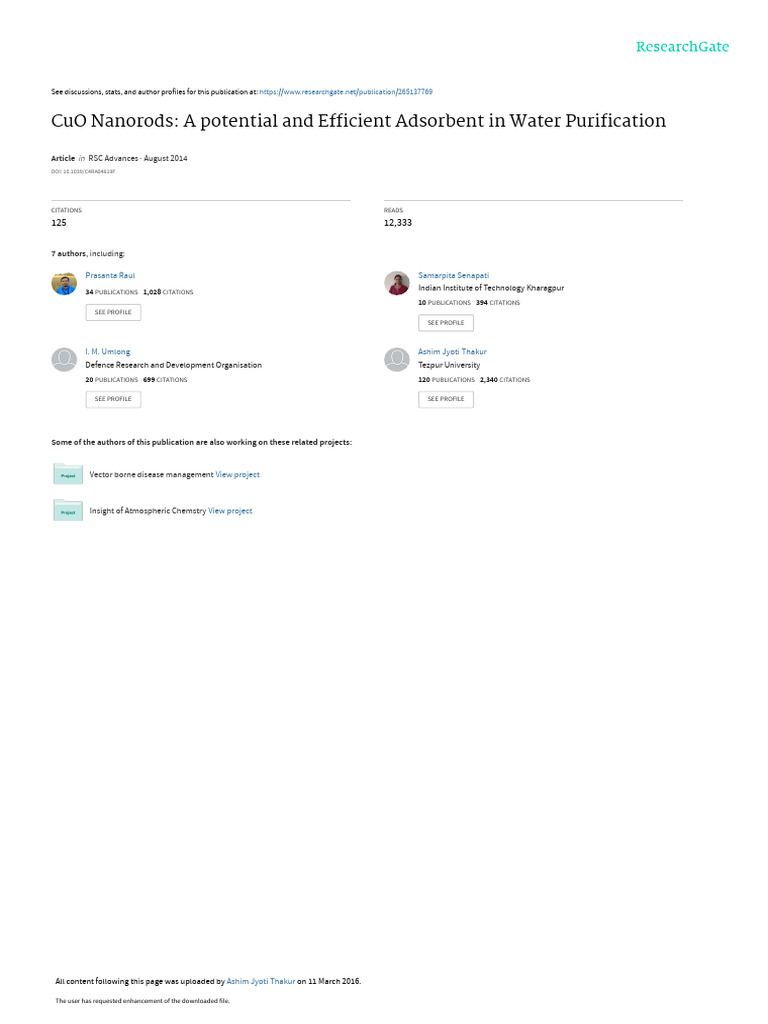
Task: Open View project link for Vector borne disease
Action: tap(238, 475)
